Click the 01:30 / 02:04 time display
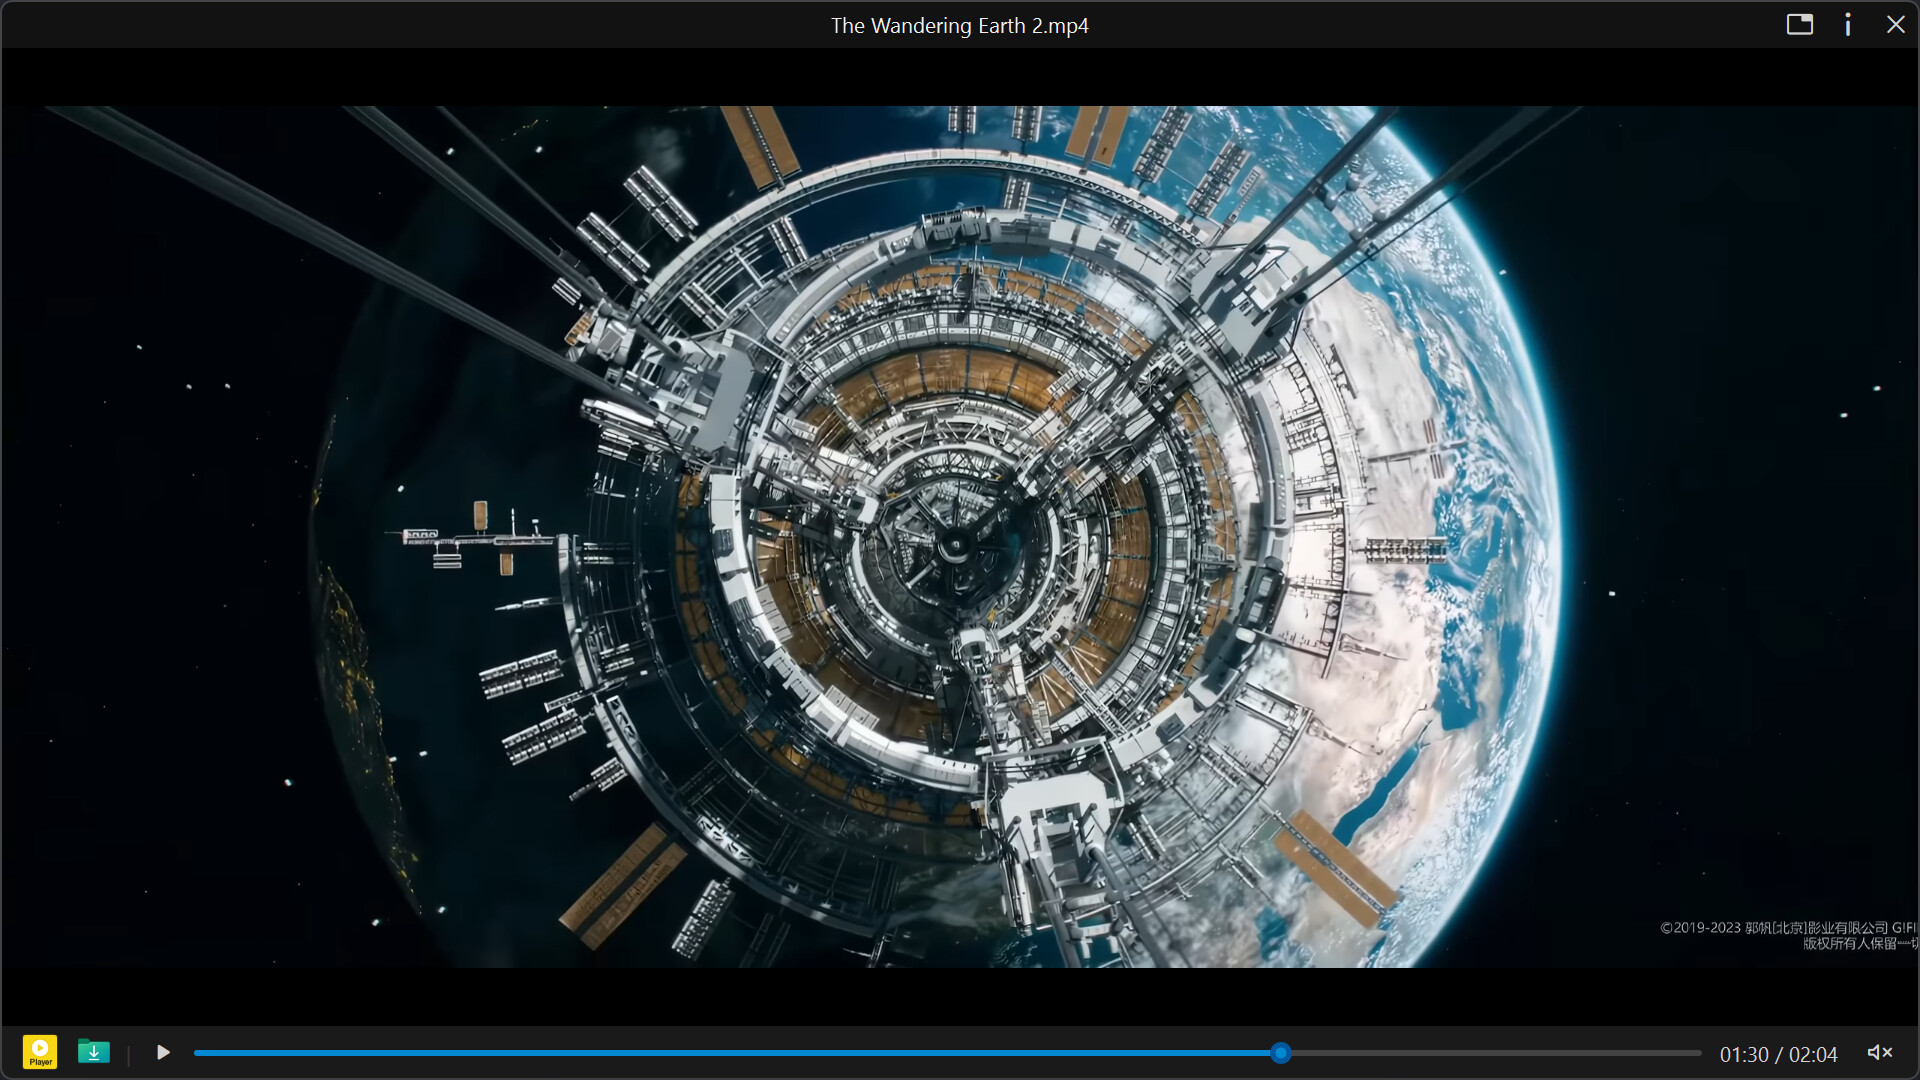 click(x=1778, y=1054)
